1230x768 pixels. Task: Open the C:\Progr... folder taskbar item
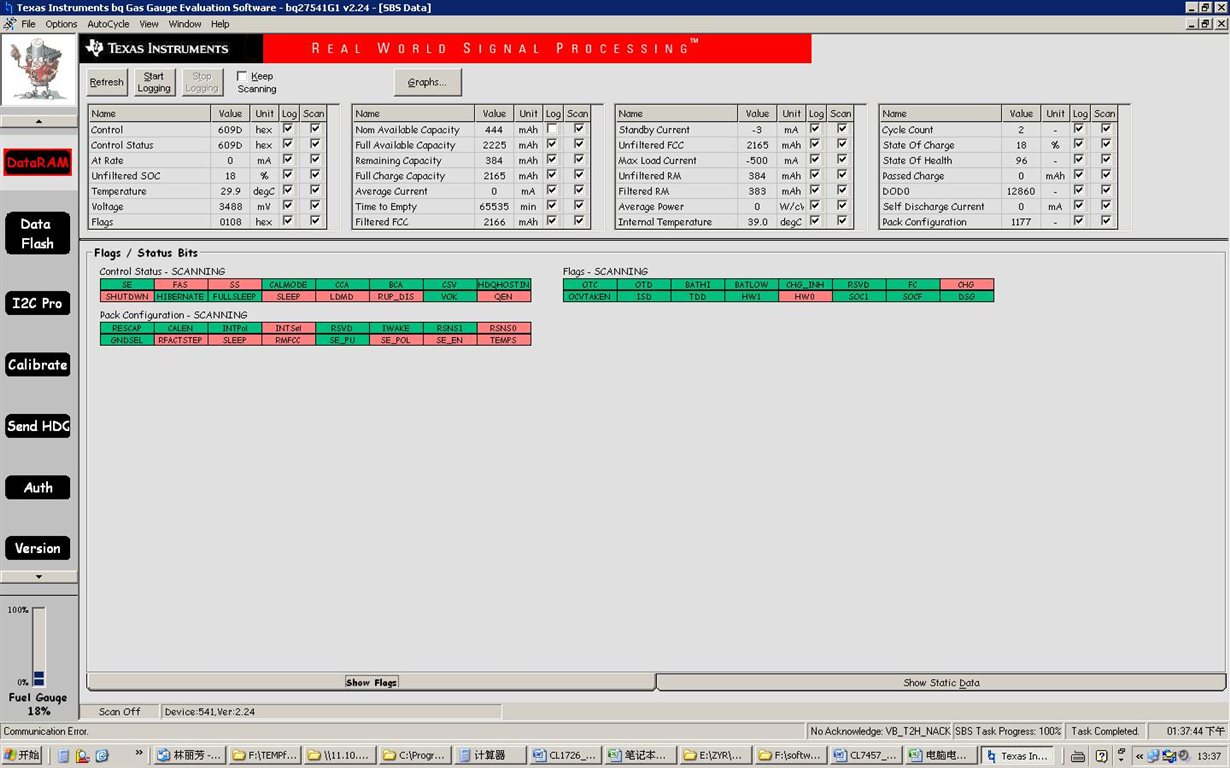tap(413, 756)
